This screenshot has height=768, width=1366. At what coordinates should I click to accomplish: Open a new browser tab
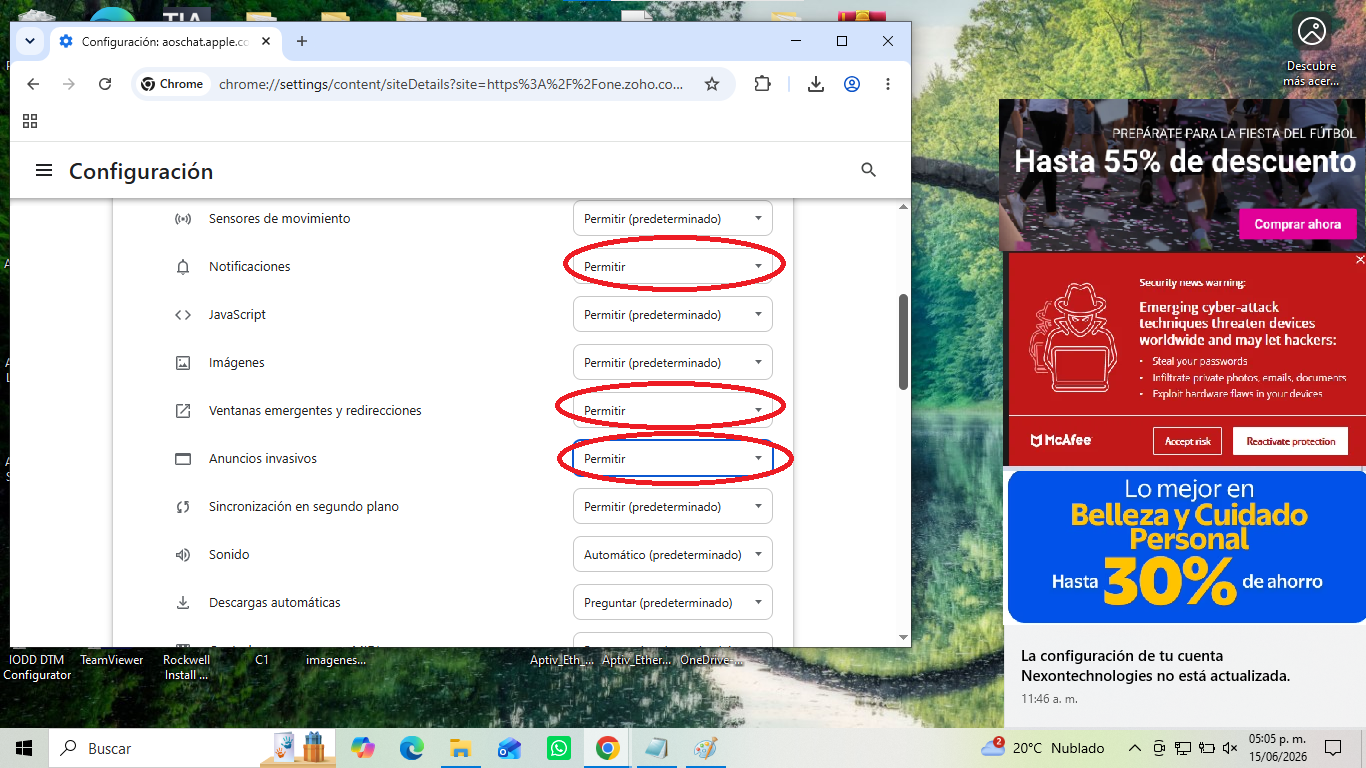tap(302, 41)
